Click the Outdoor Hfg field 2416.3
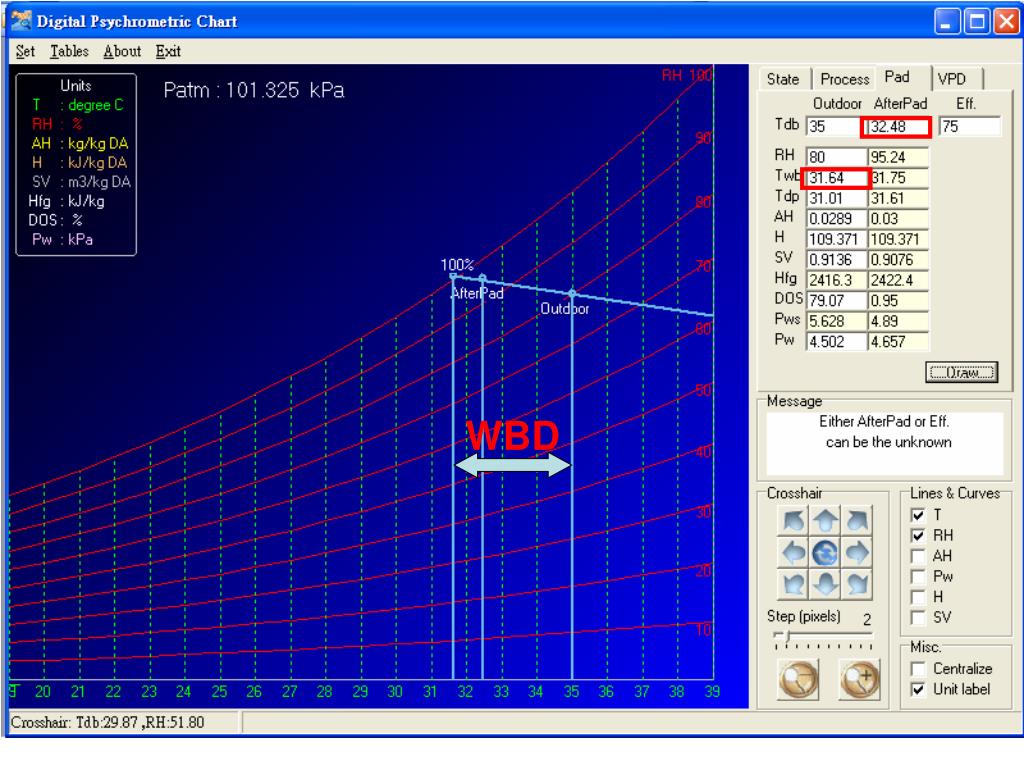The image size is (1024, 768). [837, 281]
